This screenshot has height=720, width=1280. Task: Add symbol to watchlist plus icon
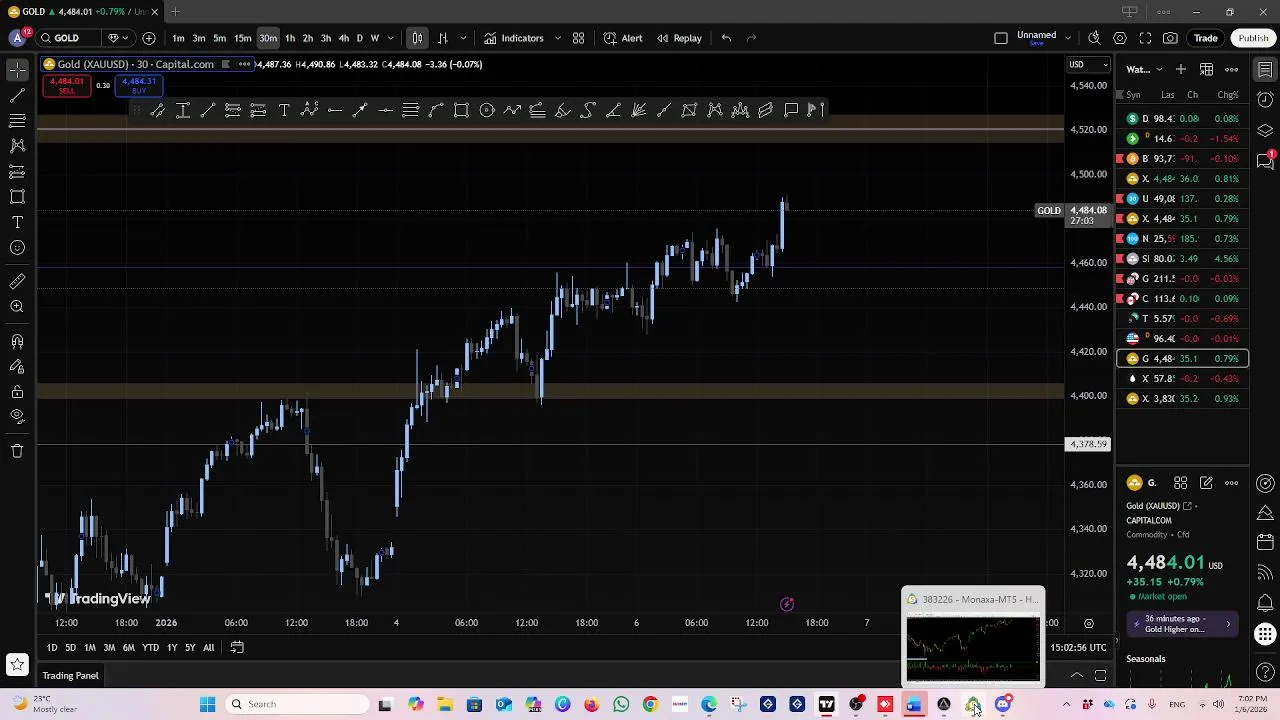click(1181, 69)
